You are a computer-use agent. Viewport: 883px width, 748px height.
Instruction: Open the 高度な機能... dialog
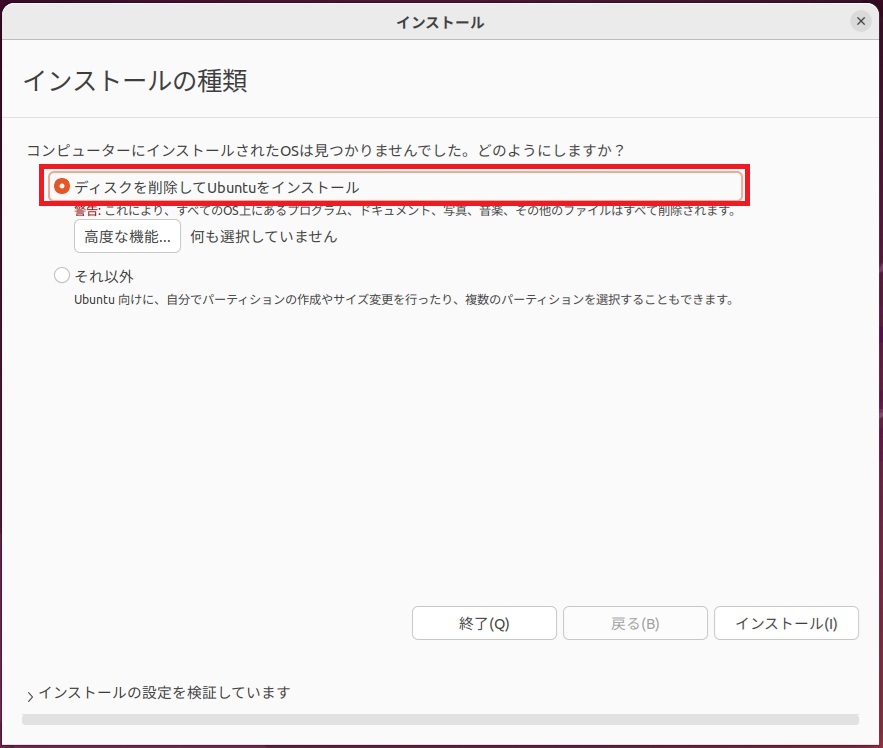(x=127, y=236)
